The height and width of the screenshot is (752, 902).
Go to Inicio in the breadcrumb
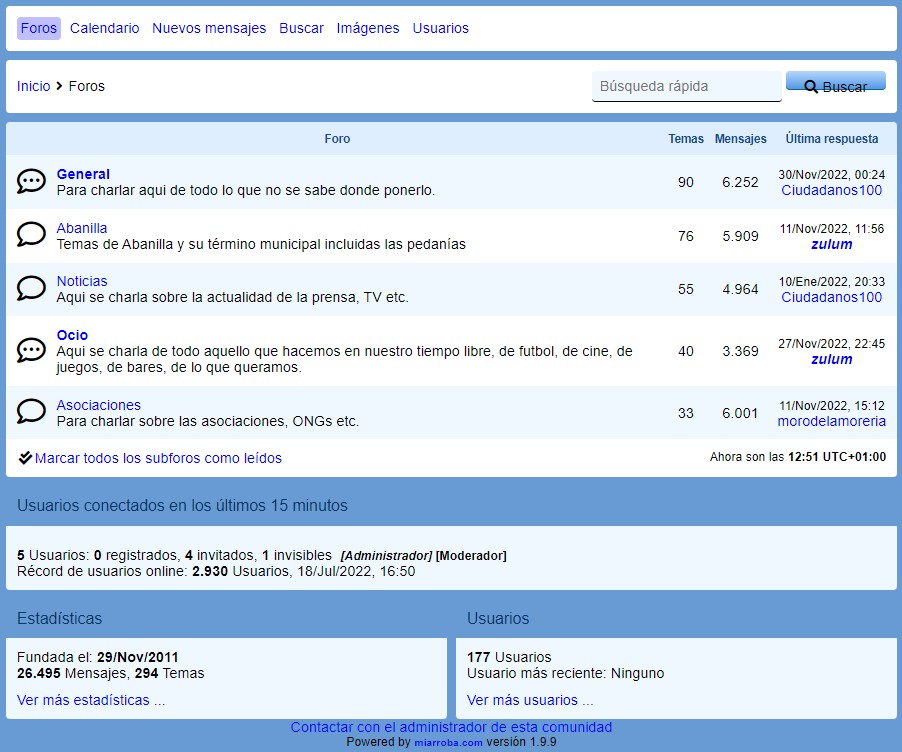pyautogui.click(x=33, y=86)
